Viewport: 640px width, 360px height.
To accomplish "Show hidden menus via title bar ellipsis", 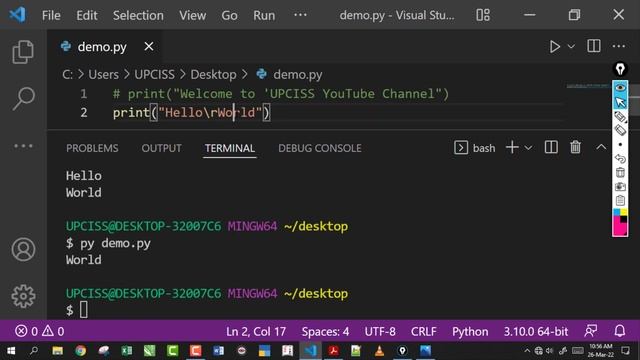I will 300,15.
